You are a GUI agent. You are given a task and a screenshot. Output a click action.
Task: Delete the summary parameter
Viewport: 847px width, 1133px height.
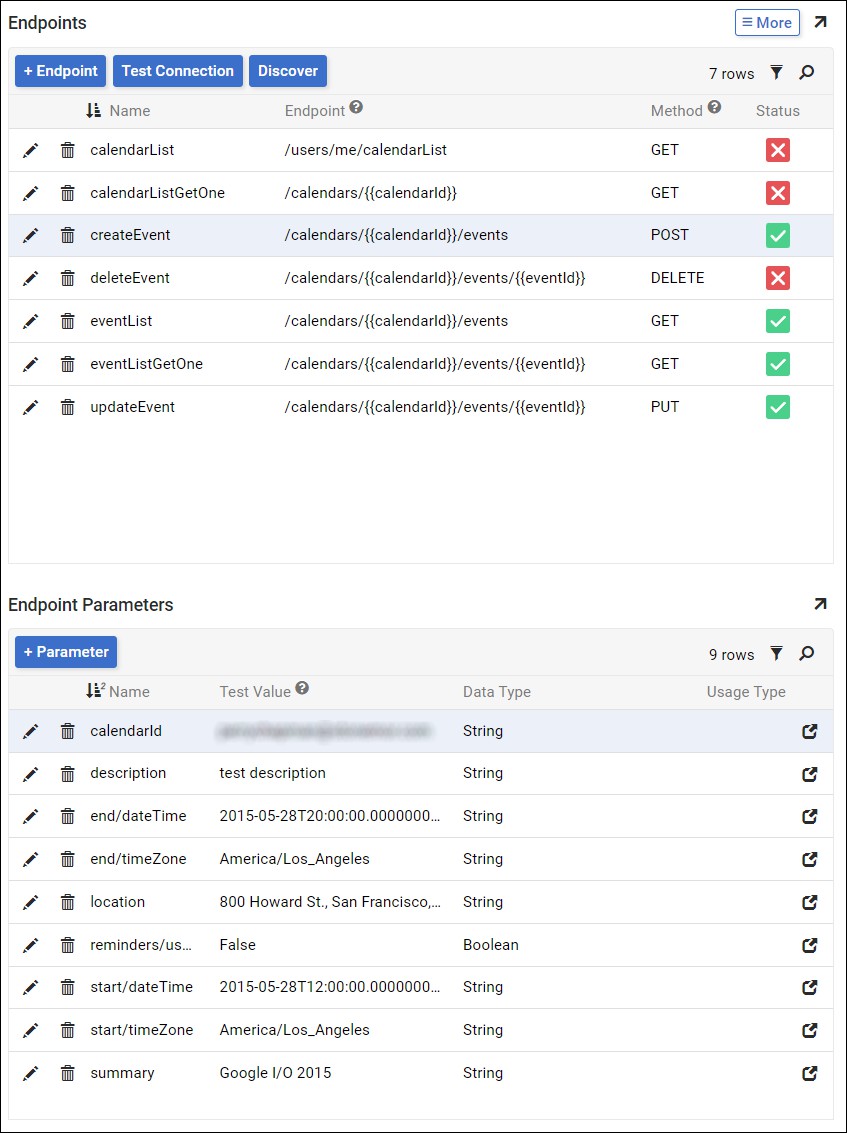tap(67, 1073)
